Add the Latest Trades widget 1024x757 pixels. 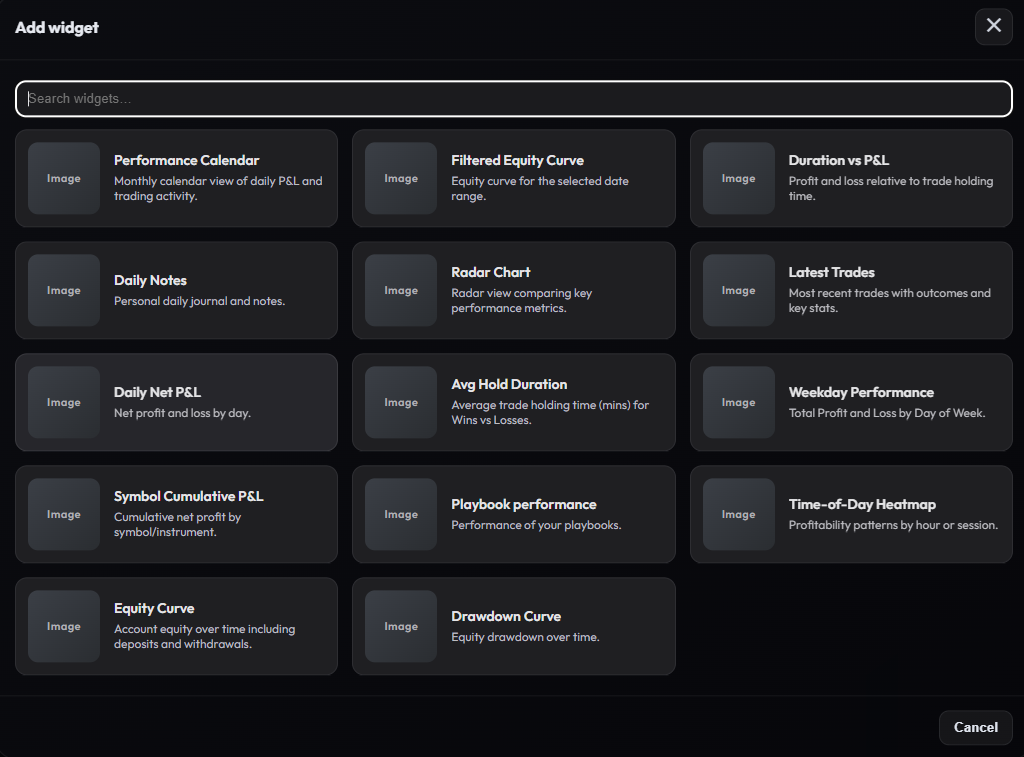coord(850,290)
